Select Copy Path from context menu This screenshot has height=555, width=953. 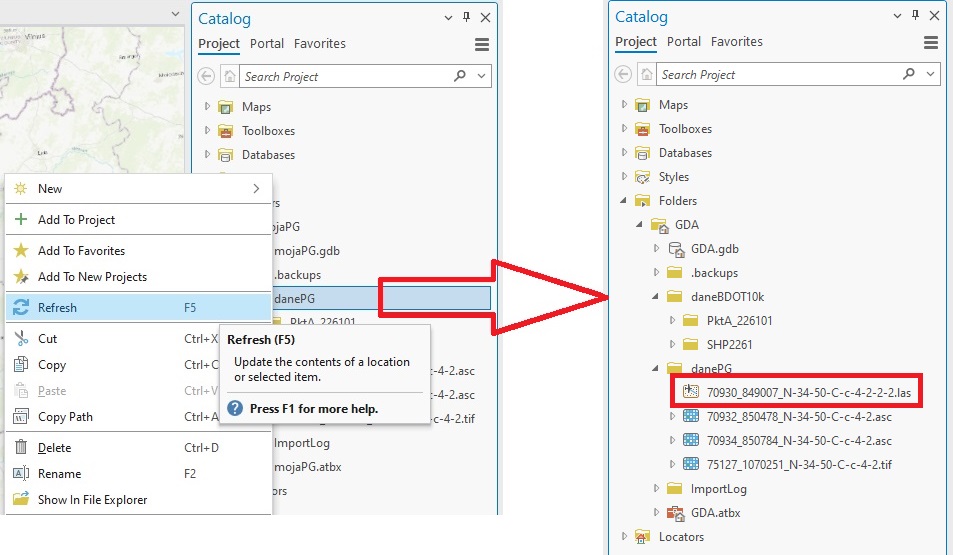(x=65, y=417)
